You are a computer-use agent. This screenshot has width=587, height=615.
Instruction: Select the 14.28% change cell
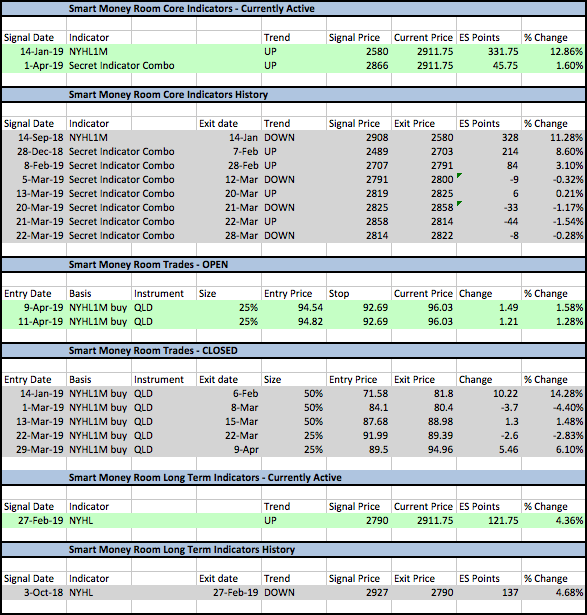pyautogui.click(x=566, y=393)
